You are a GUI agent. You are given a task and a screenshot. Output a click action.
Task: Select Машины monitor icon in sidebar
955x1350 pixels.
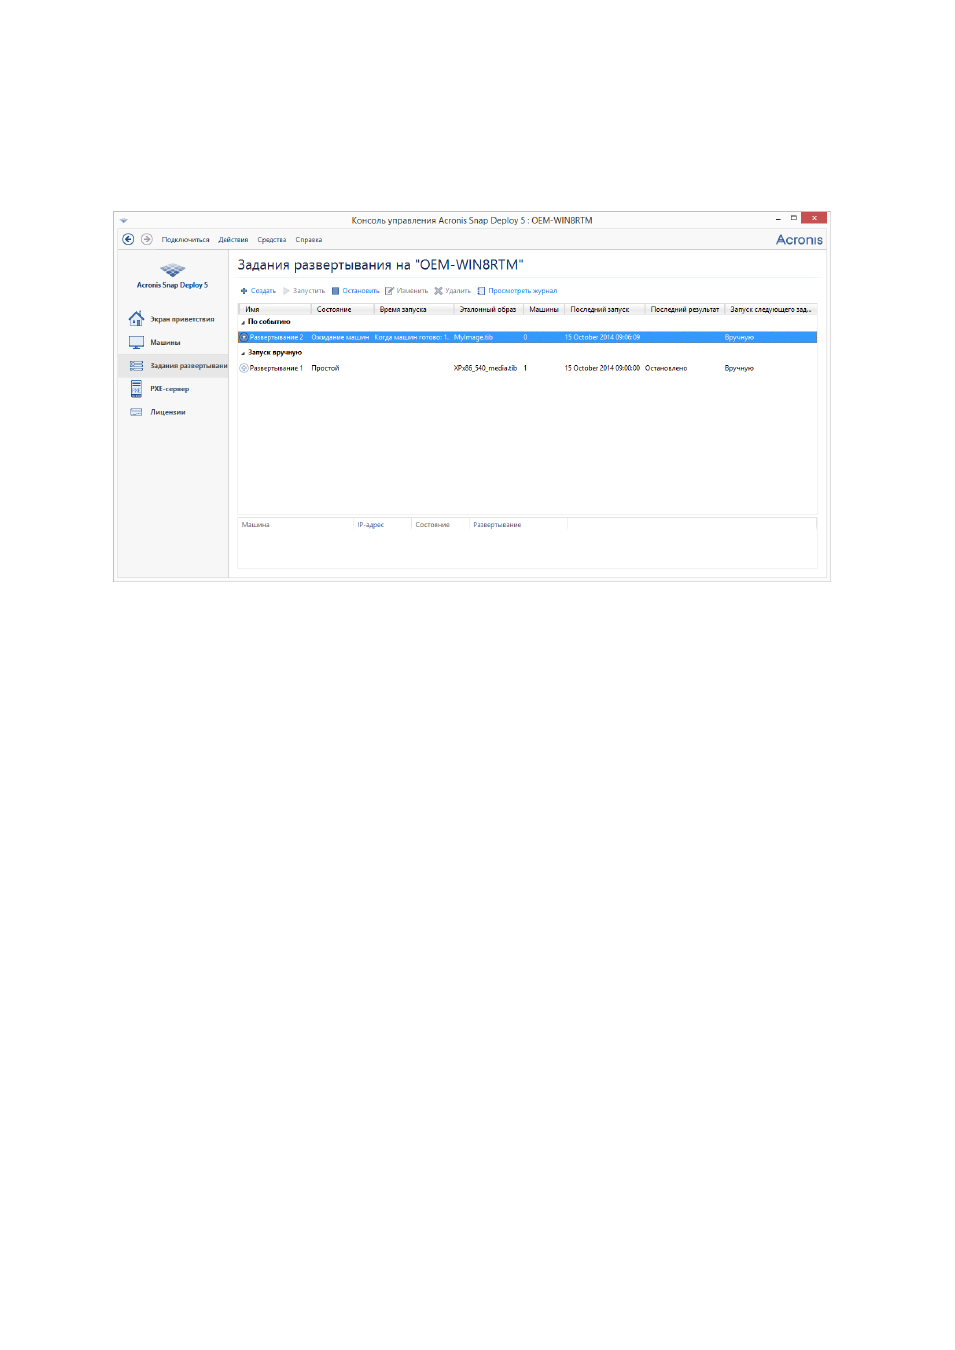[136, 342]
